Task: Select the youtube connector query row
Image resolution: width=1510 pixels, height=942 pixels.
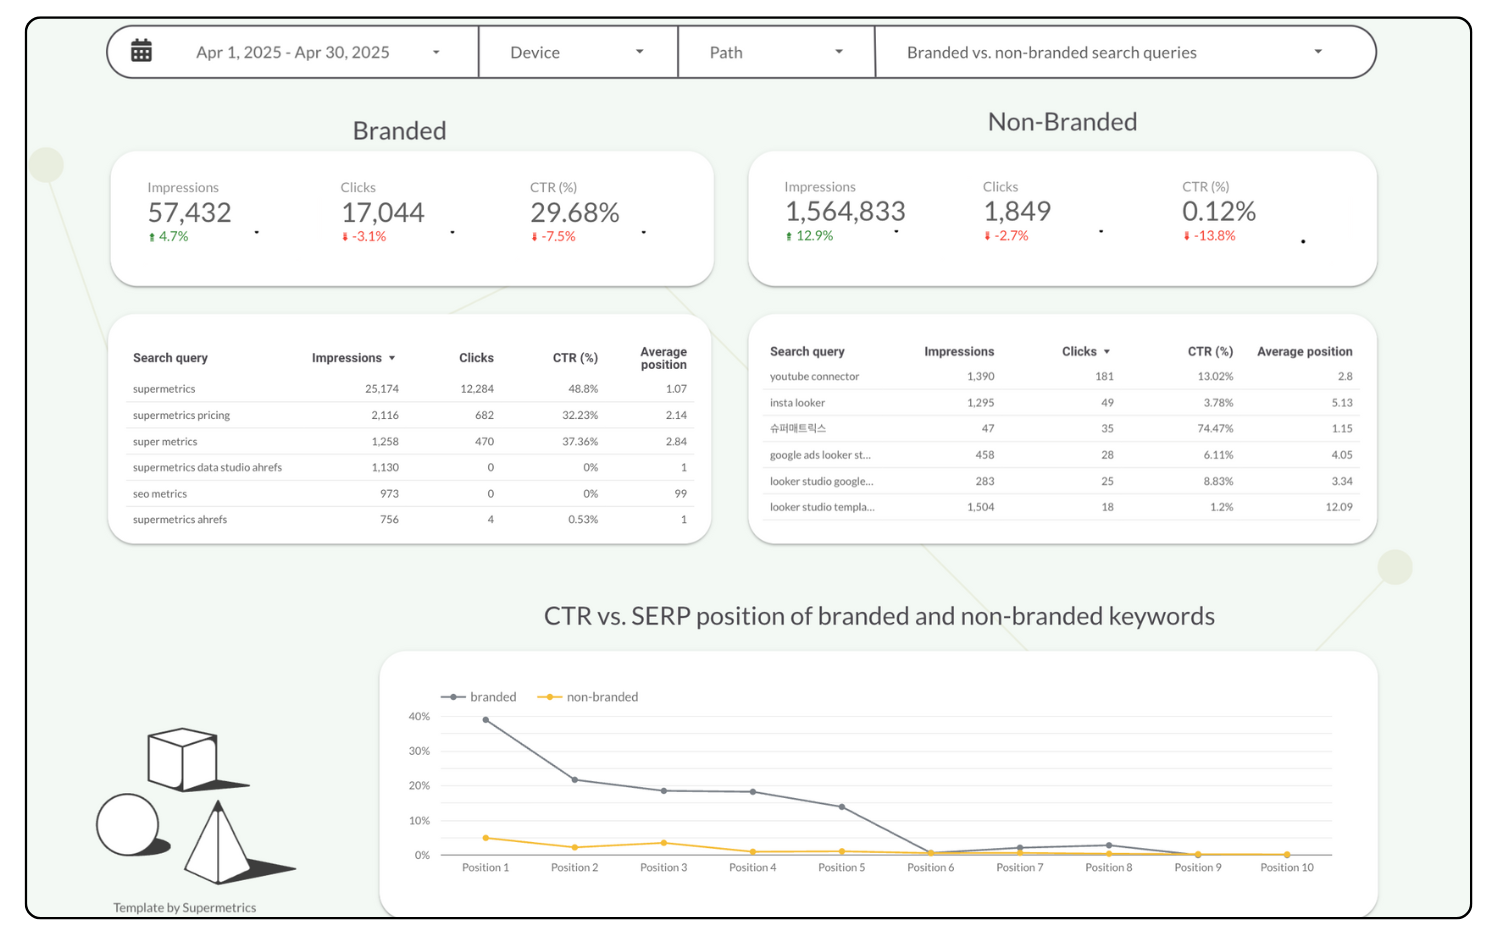Action: tap(814, 377)
